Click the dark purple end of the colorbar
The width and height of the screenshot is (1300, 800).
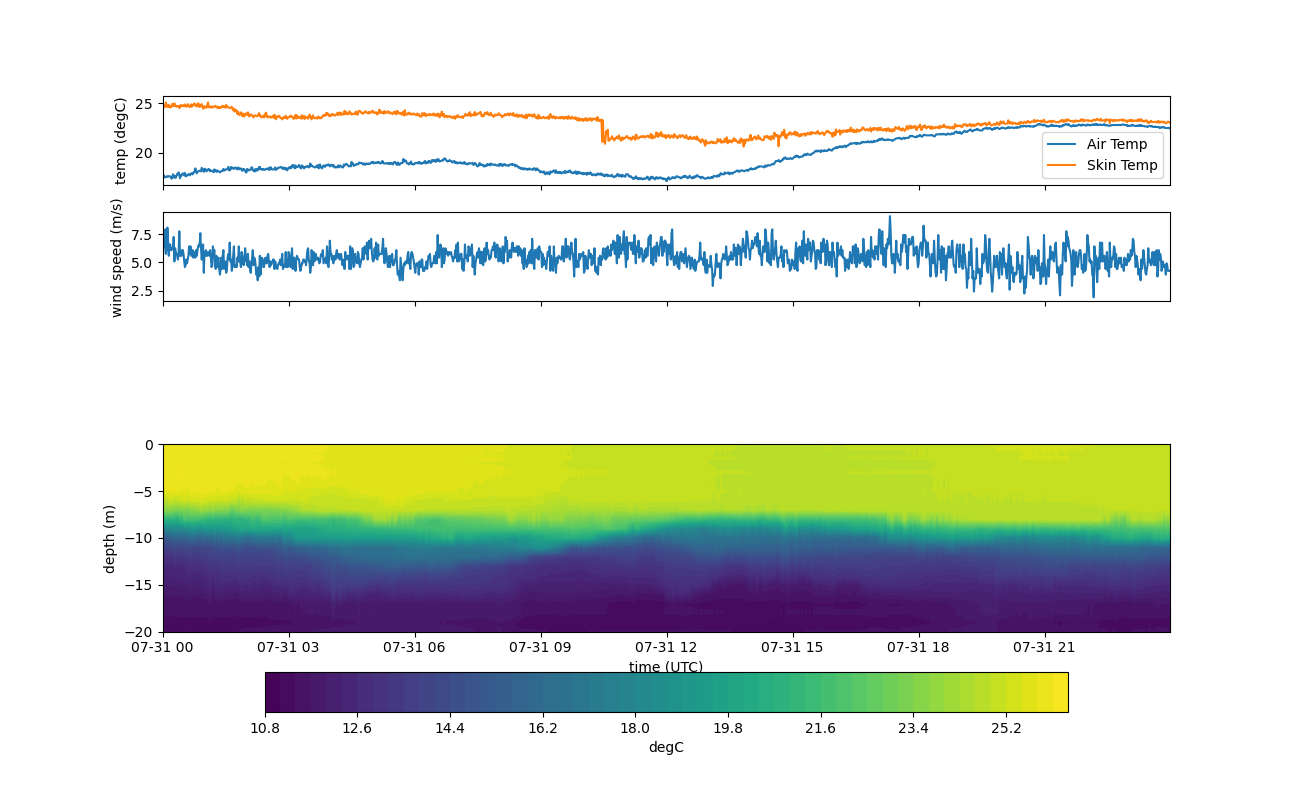(273, 692)
